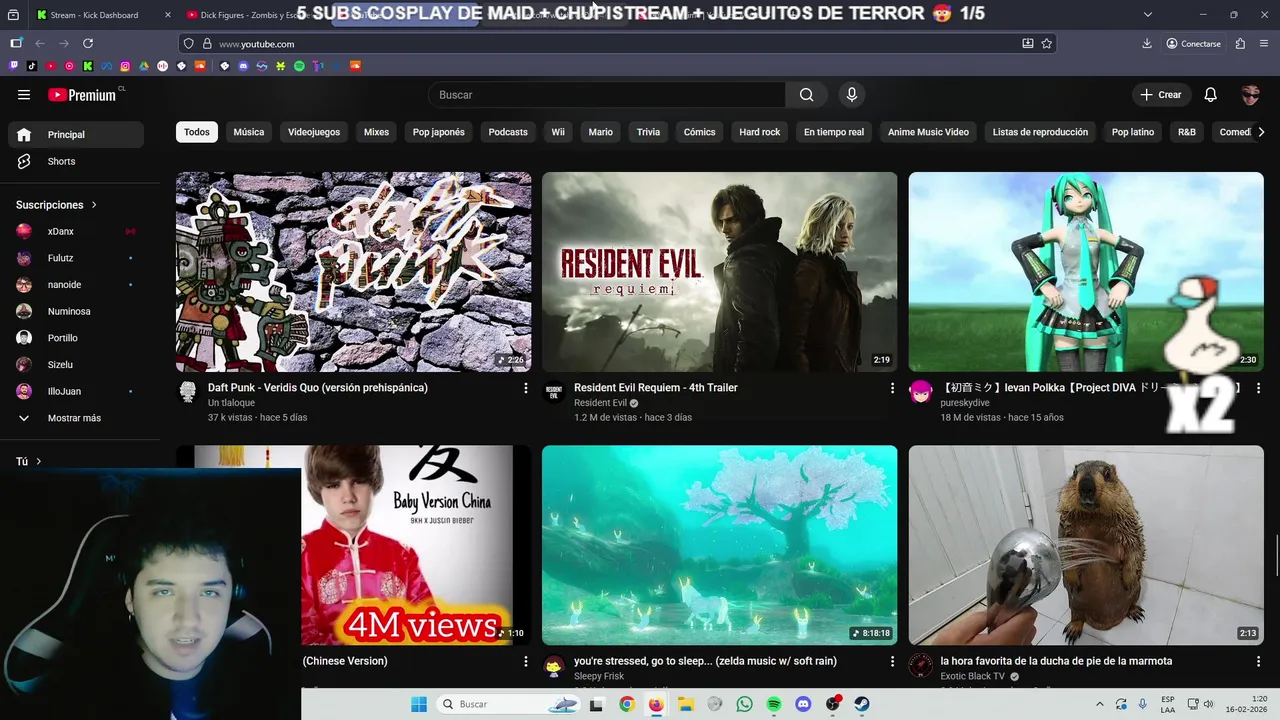Click the page vertical scrollbar thumb
Screen dimensions: 1280x720
[x=1277, y=555]
